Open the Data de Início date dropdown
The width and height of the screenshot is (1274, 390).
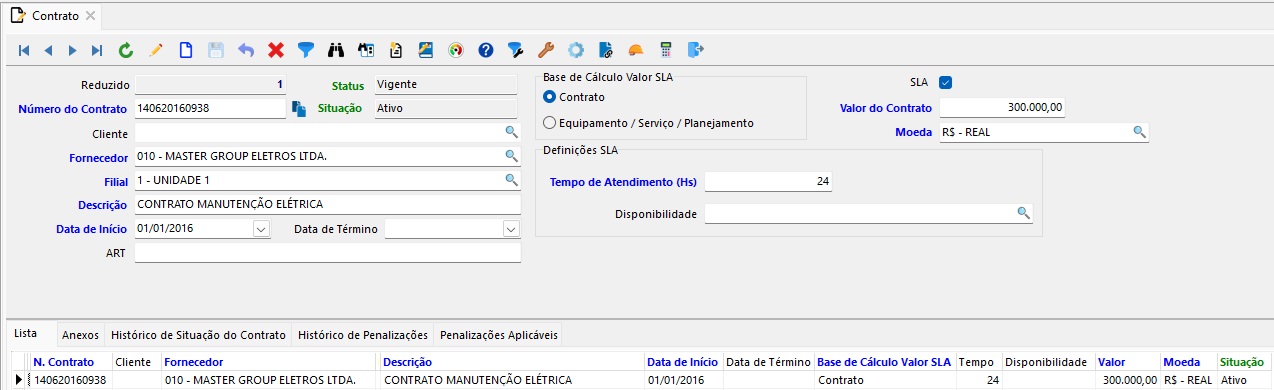[261, 228]
